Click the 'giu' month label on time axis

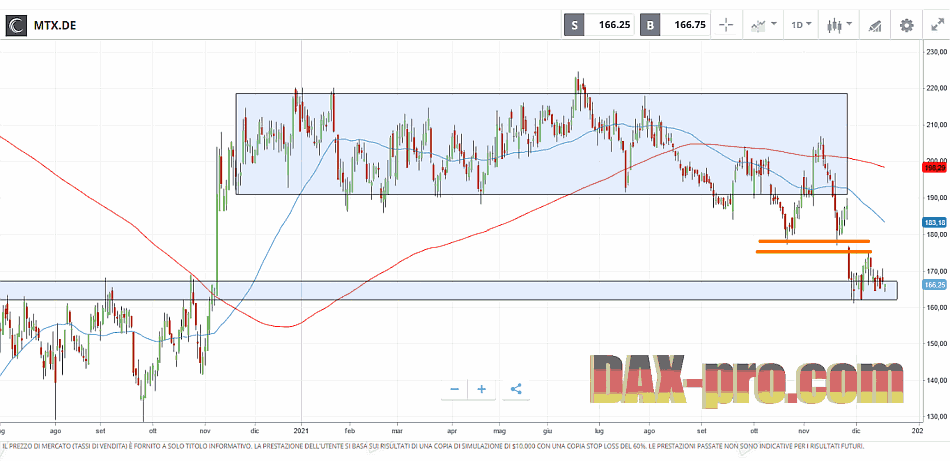[x=547, y=430]
